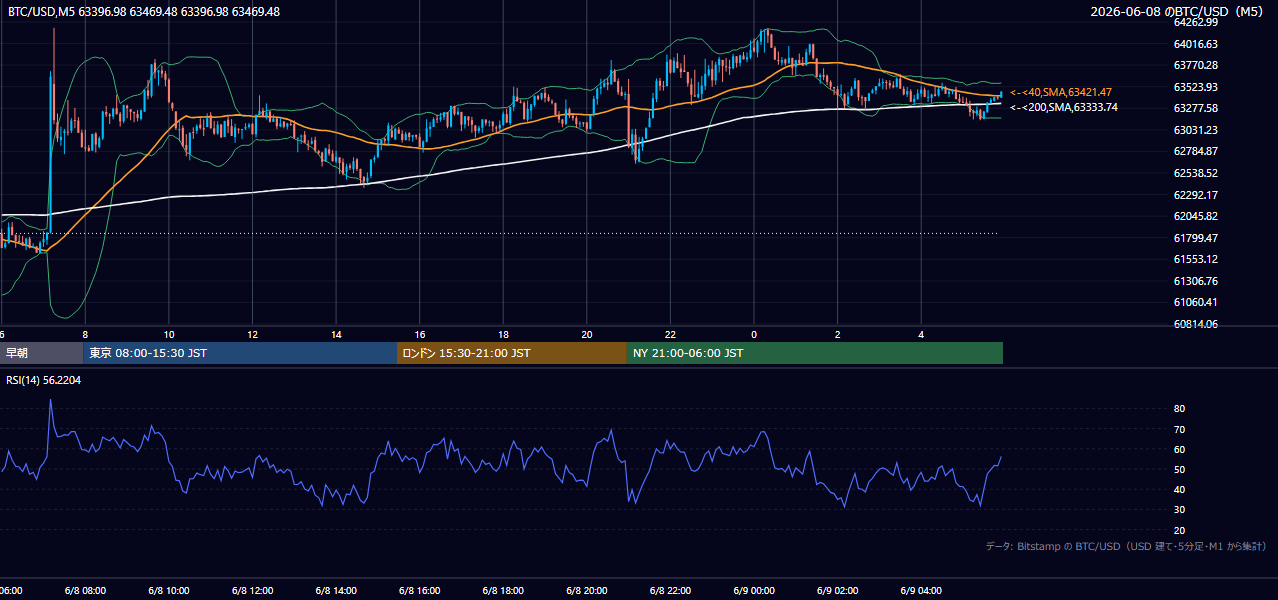Click price axis label 62292.17
Viewport: 1278px width, 600px height.
1195,195
